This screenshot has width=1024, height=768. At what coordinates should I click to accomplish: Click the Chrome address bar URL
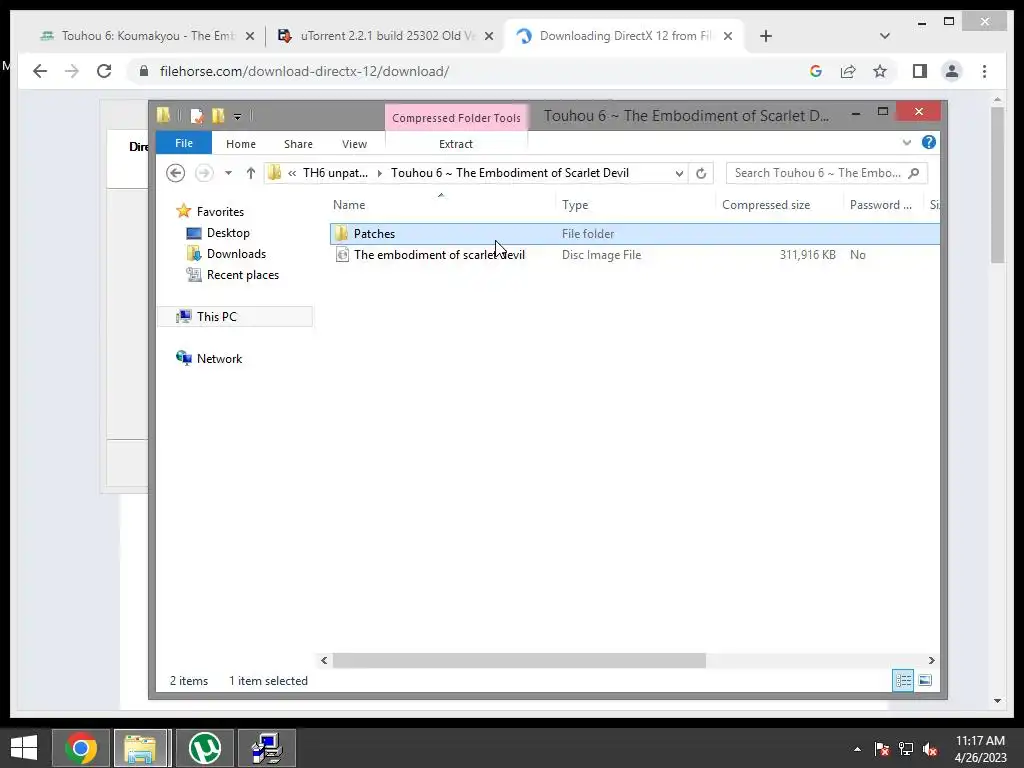coord(304,72)
